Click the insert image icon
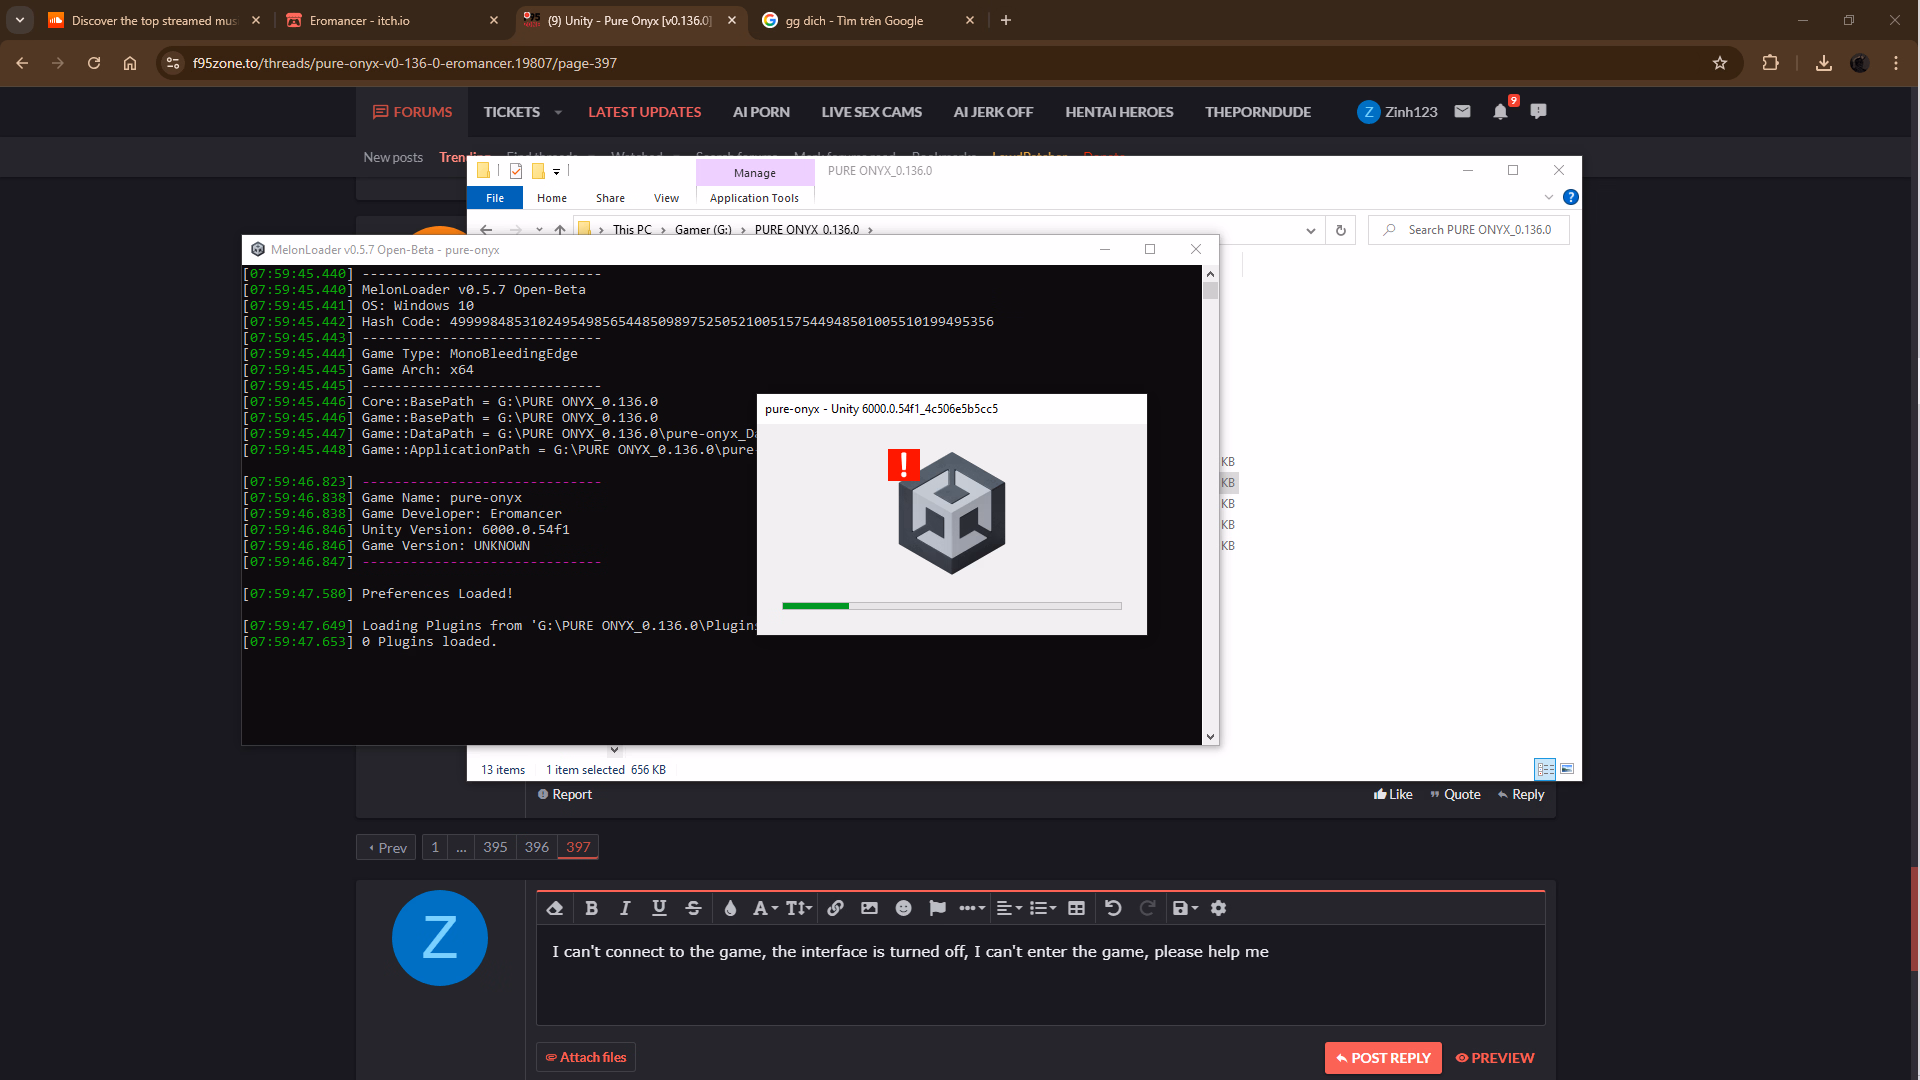1920x1080 pixels. [869, 908]
